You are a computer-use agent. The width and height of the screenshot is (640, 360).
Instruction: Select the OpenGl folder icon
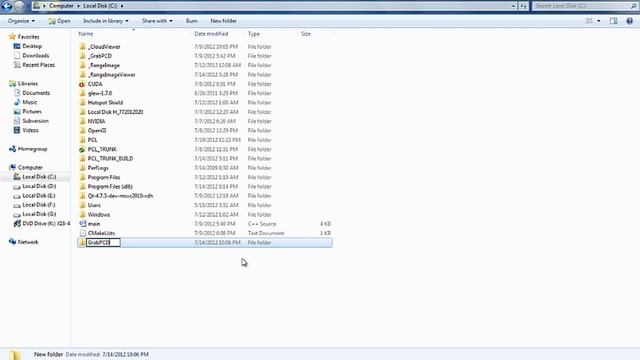[x=82, y=131]
